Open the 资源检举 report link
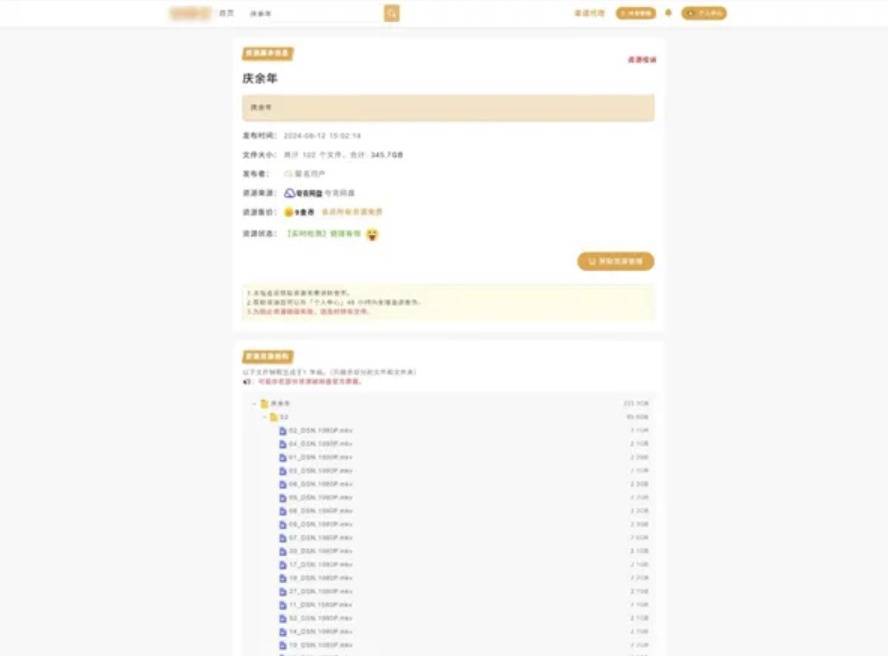 pos(638,57)
